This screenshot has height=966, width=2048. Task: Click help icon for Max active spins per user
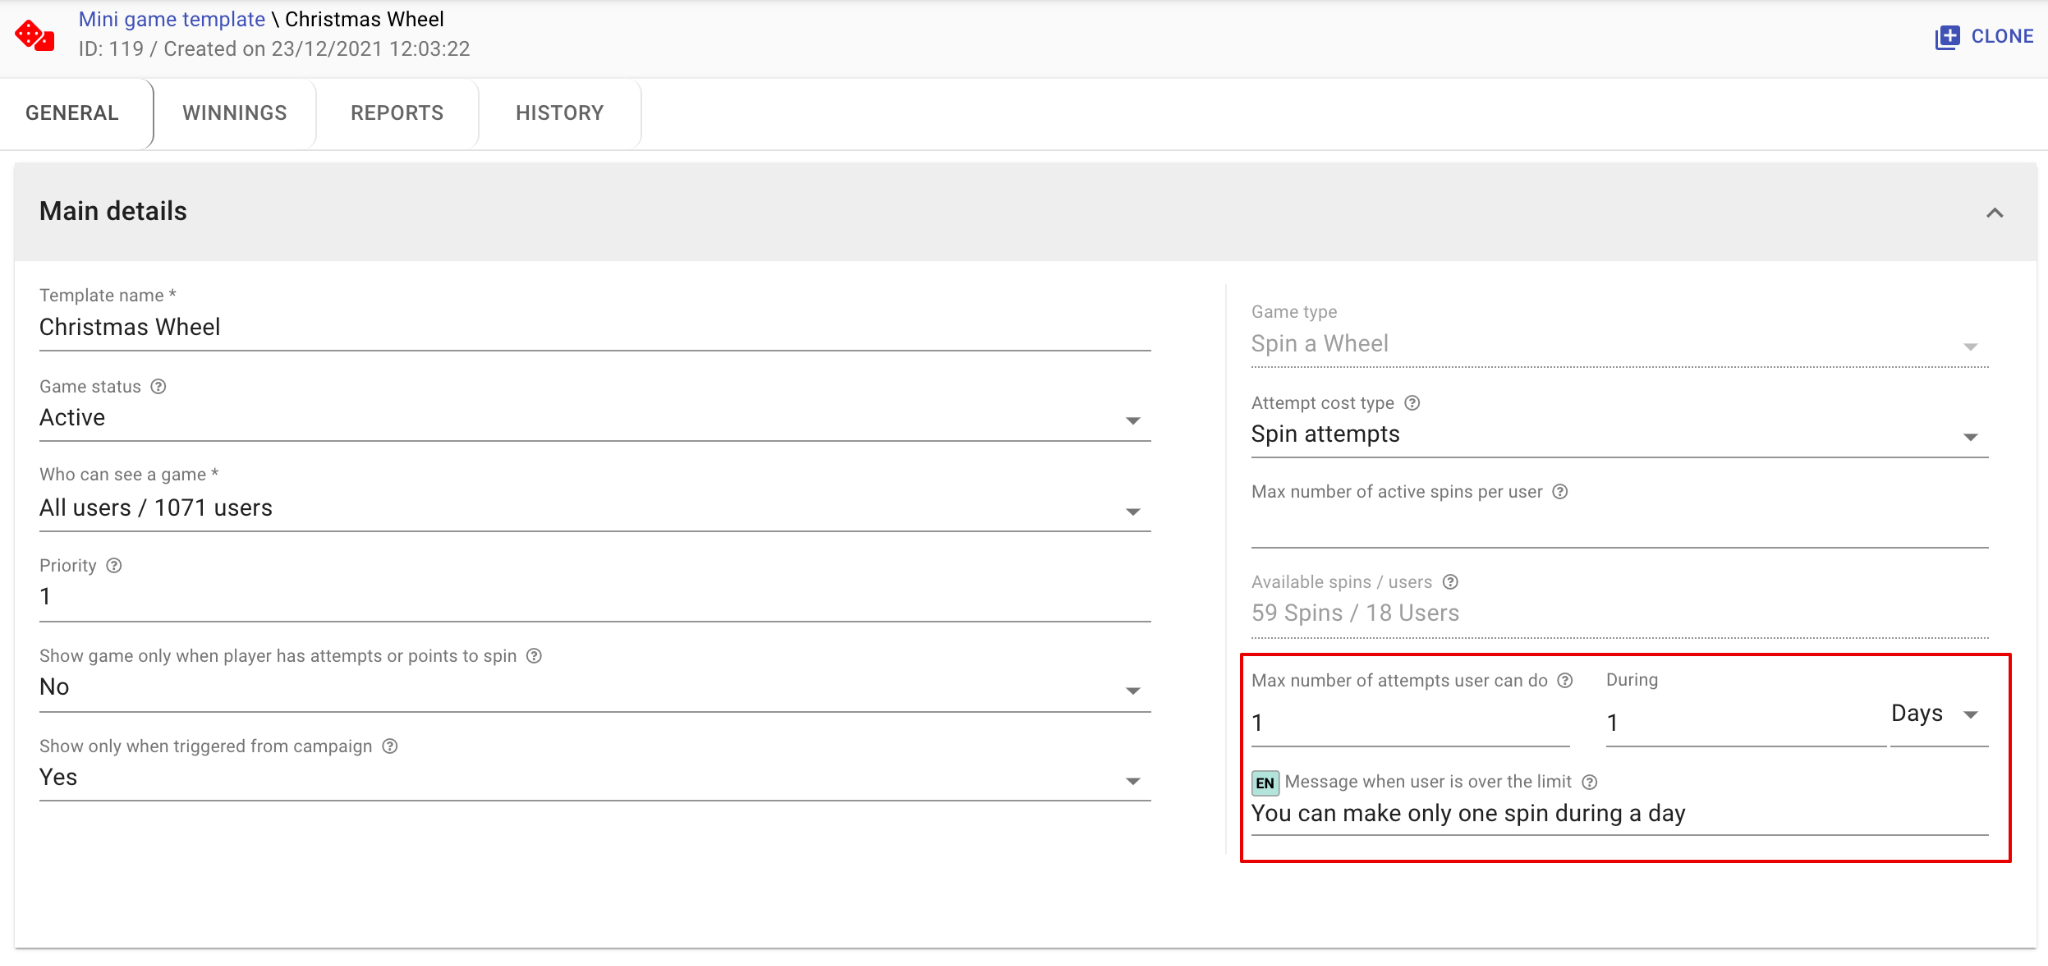1560,492
